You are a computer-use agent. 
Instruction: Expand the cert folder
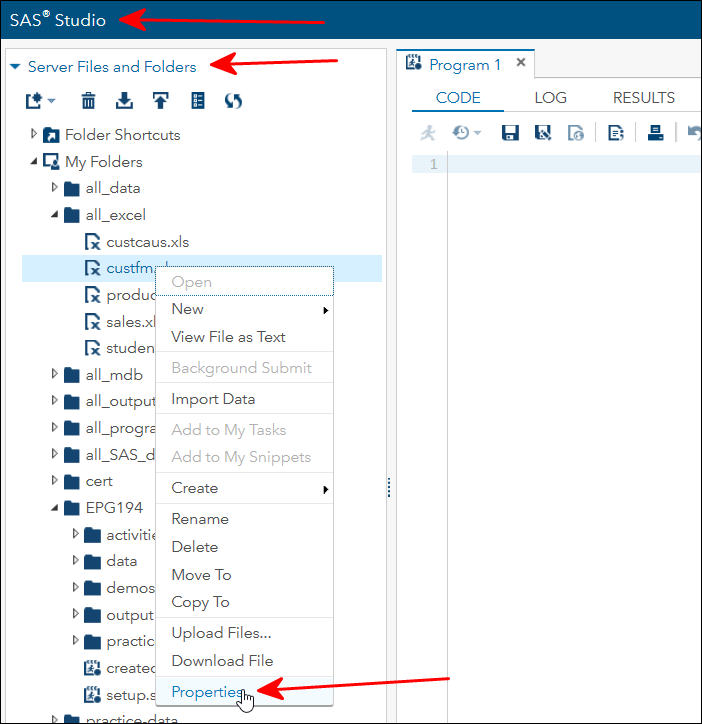54,480
